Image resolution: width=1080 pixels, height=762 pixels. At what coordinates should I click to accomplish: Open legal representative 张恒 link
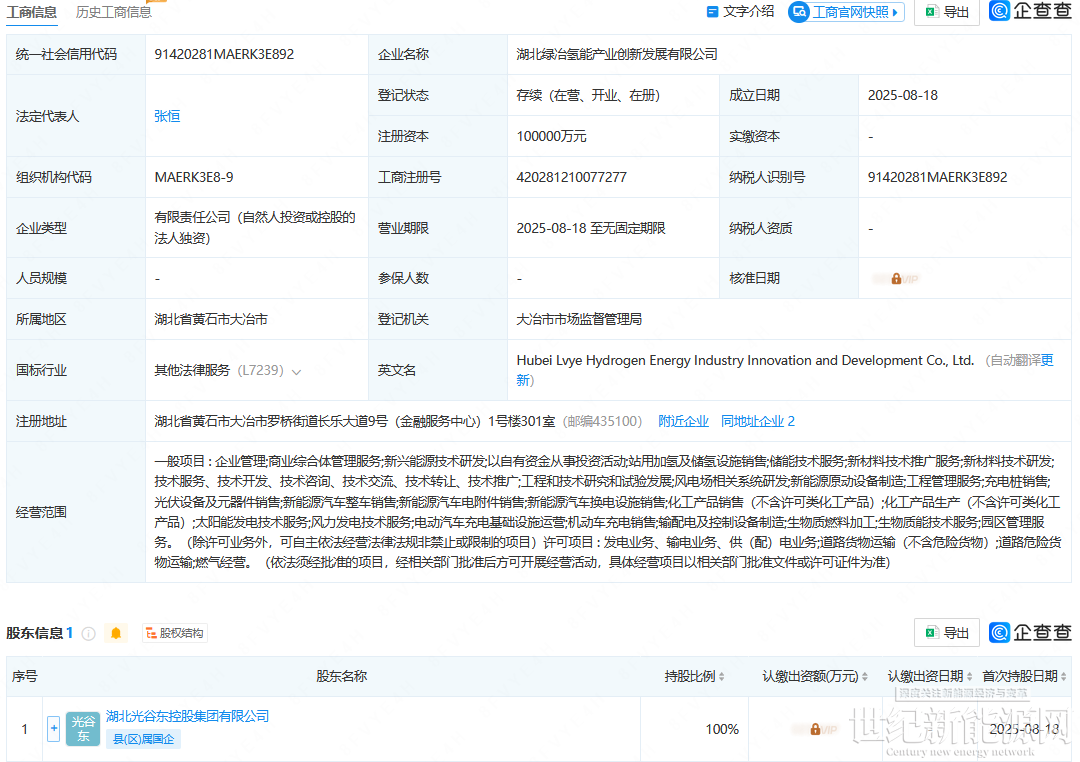tap(167, 116)
